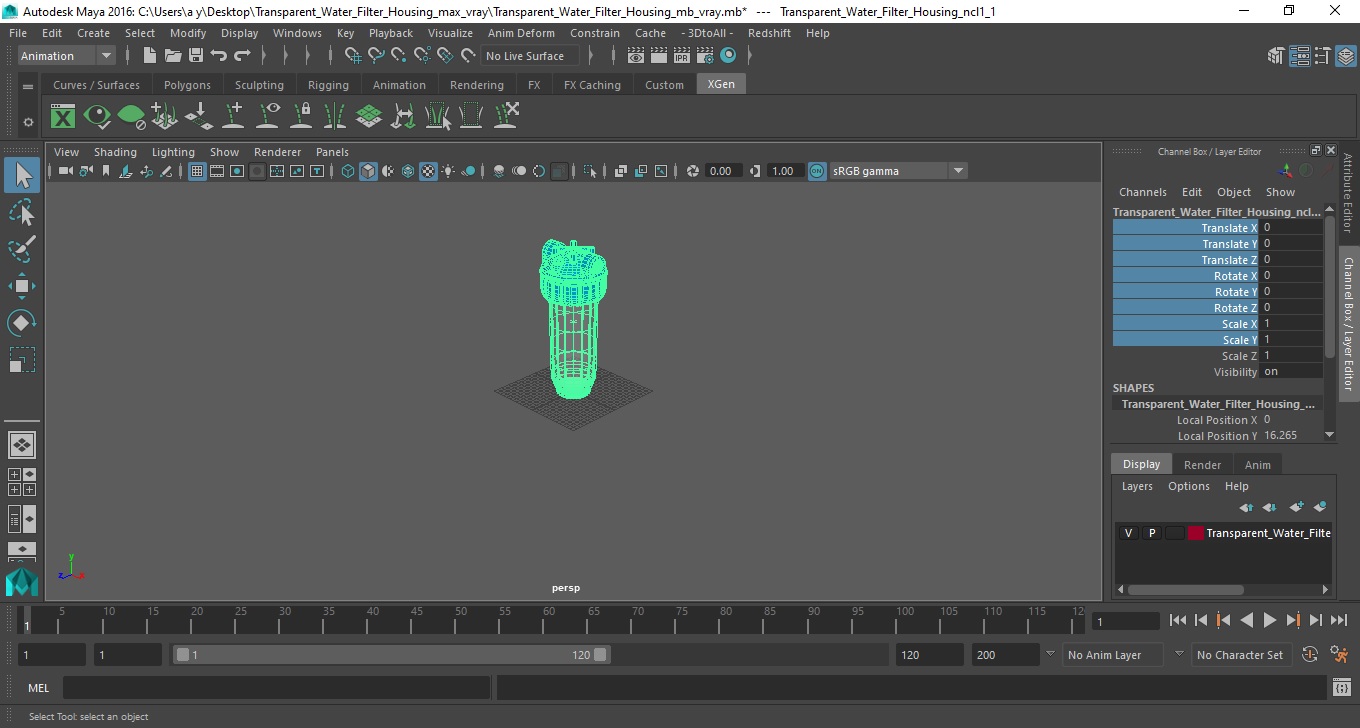Click the Scale Z value field
Viewport: 1360px width, 728px height.
click(x=1292, y=356)
